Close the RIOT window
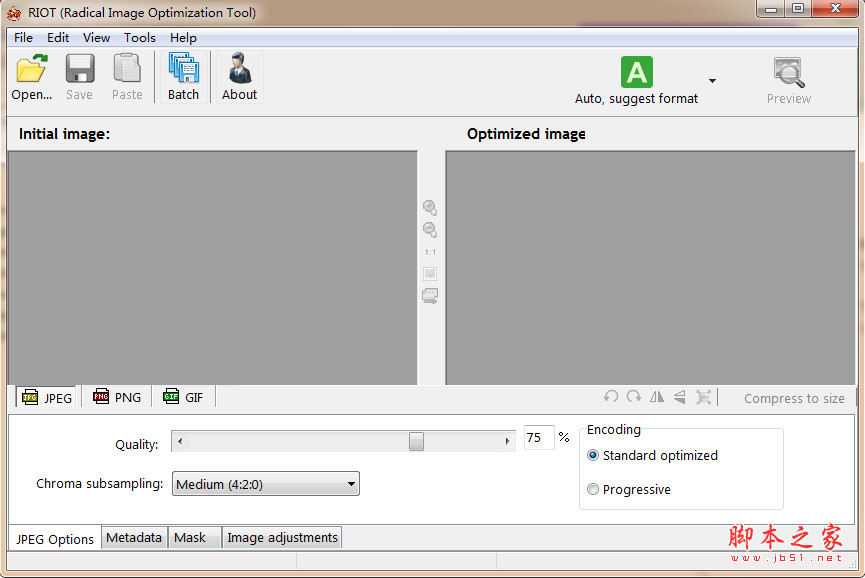Image resolution: width=865 pixels, height=578 pixels. [835, 9]
